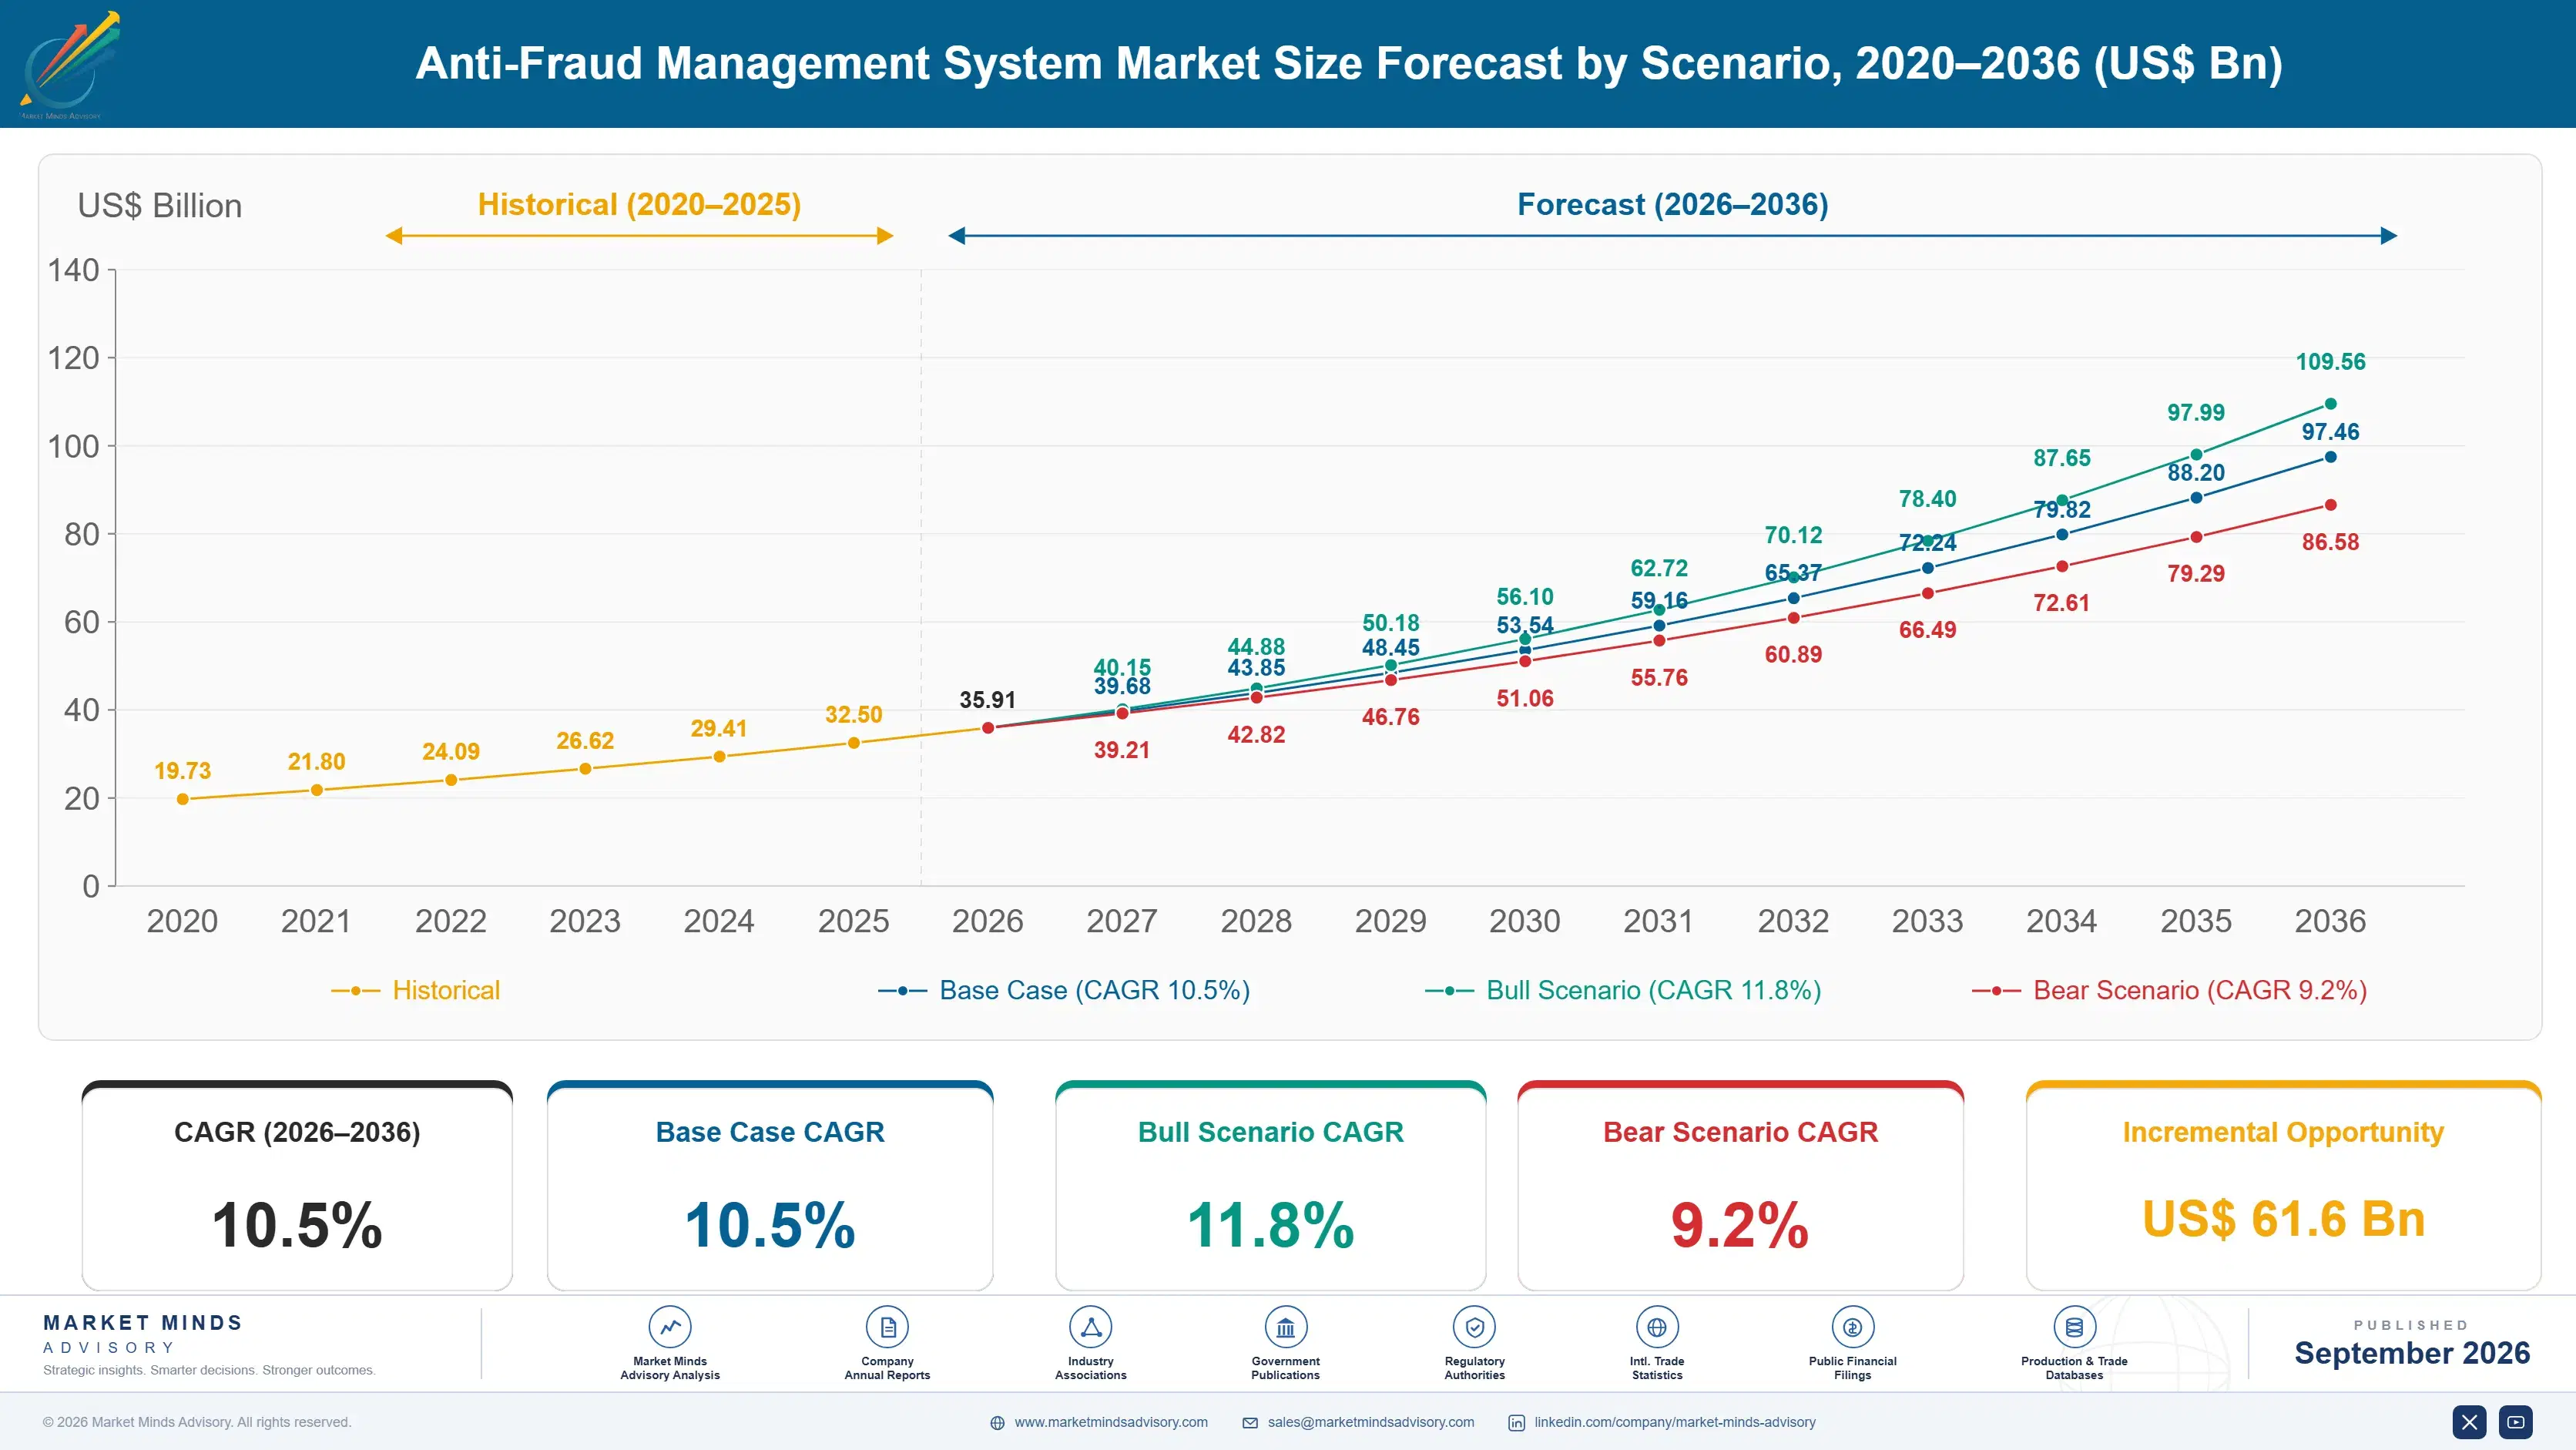
Task: Click the Base Case (CAGR 10.5%) legend entry
Action: [x=1064, y=990]
